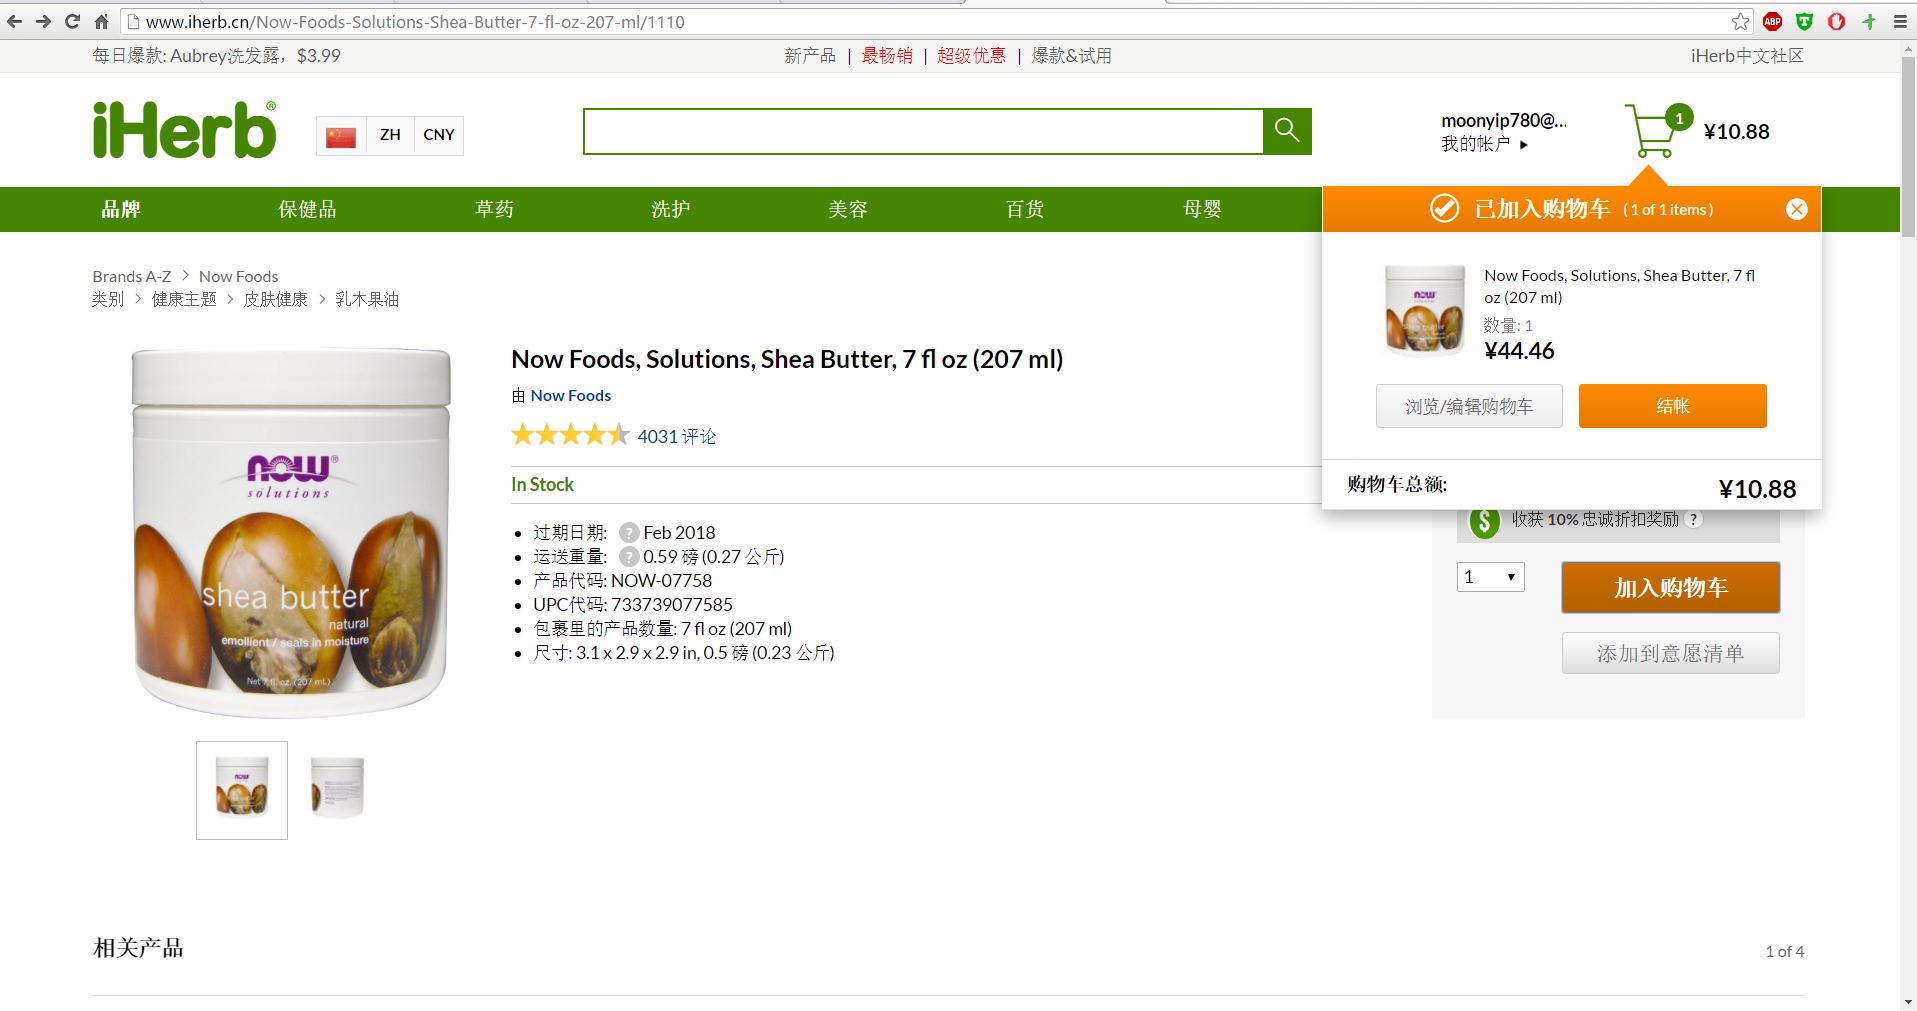
Task: Open the 4031 评论 reviews link
Action: [676, 436]
